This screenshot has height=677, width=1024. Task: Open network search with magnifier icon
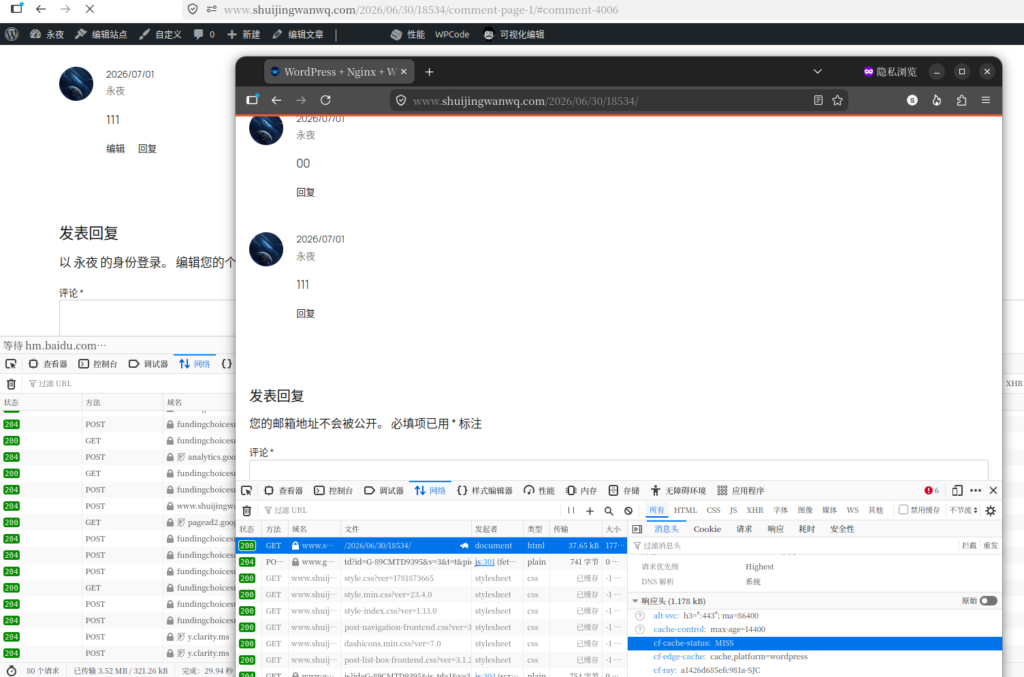pyautogui.click(x=609, y=511)
